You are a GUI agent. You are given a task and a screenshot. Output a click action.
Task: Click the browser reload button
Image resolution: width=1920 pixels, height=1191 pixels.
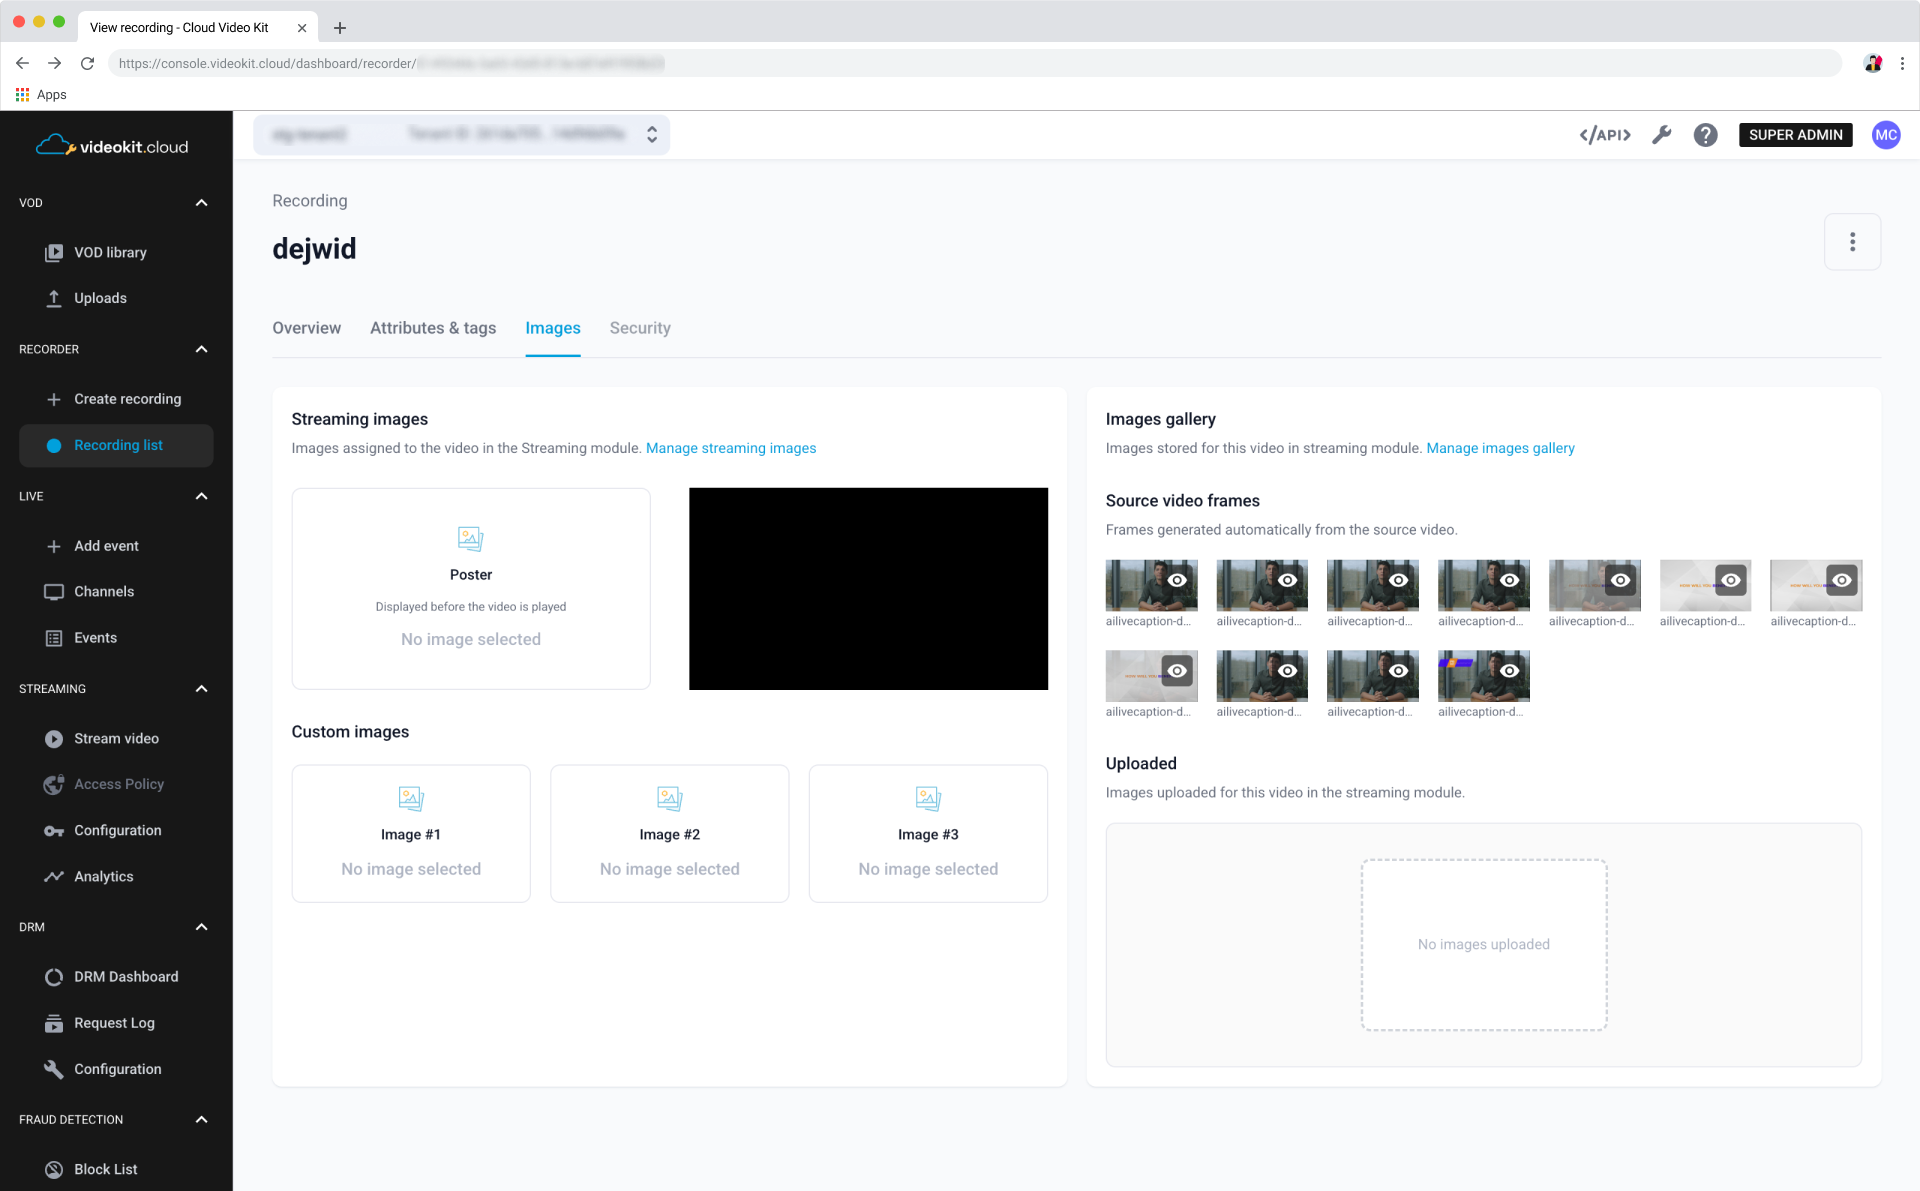87,63
